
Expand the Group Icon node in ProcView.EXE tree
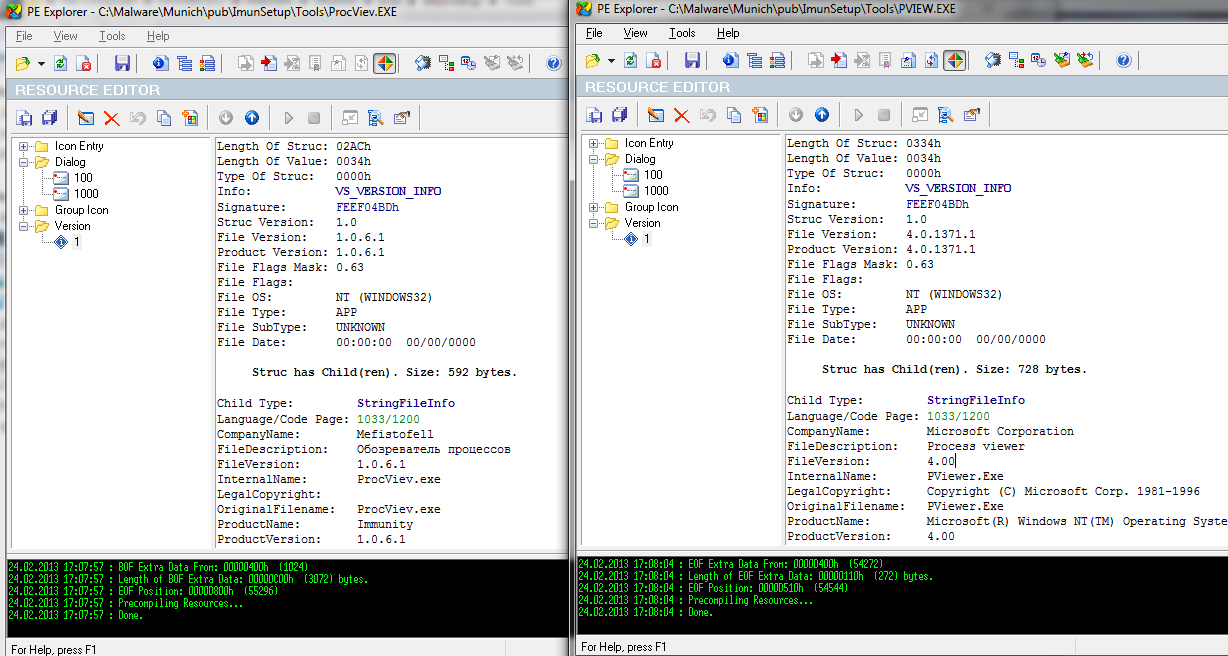pos(24,210)
